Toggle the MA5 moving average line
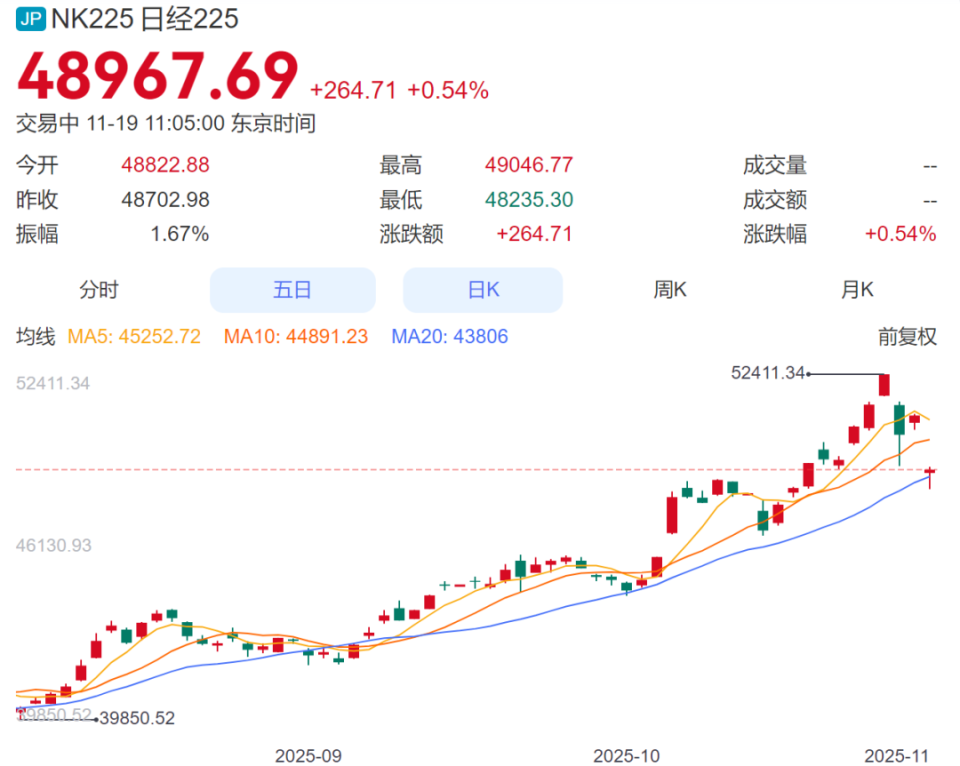This screenshot has height=766, width=960. [135, 337]
